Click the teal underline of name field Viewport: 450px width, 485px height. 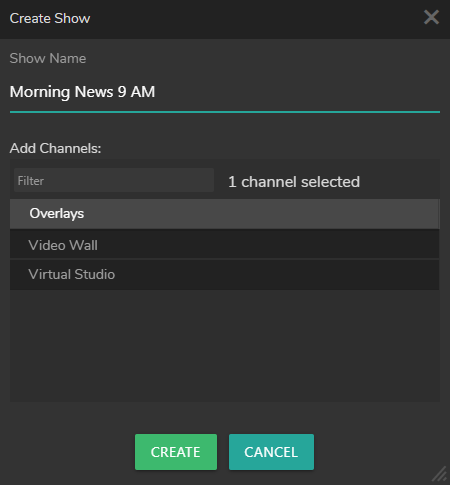tap(225, 112)
